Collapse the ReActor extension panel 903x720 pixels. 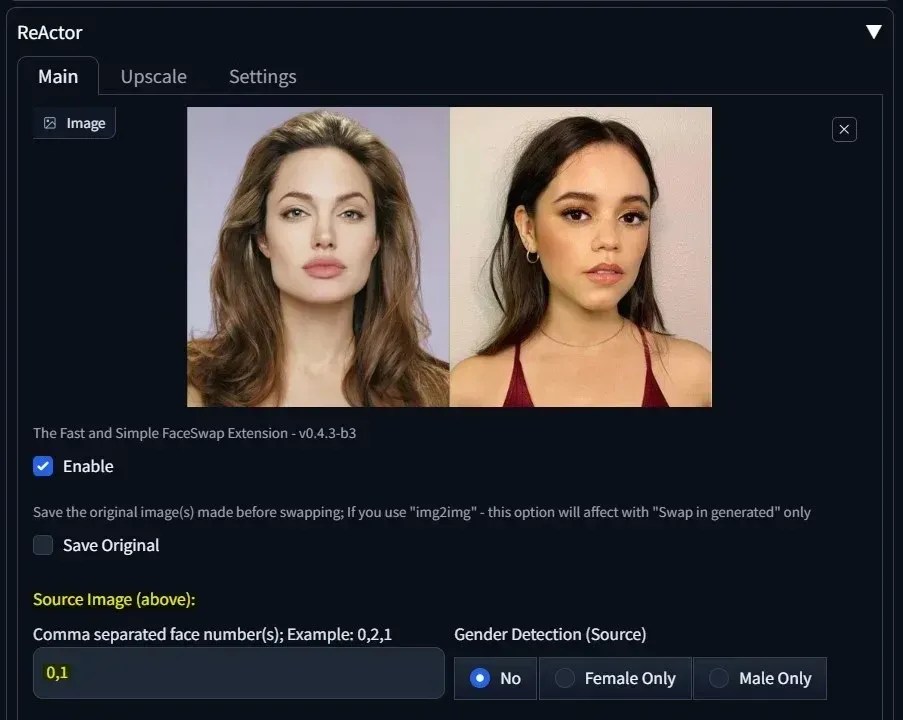(874, 30)
